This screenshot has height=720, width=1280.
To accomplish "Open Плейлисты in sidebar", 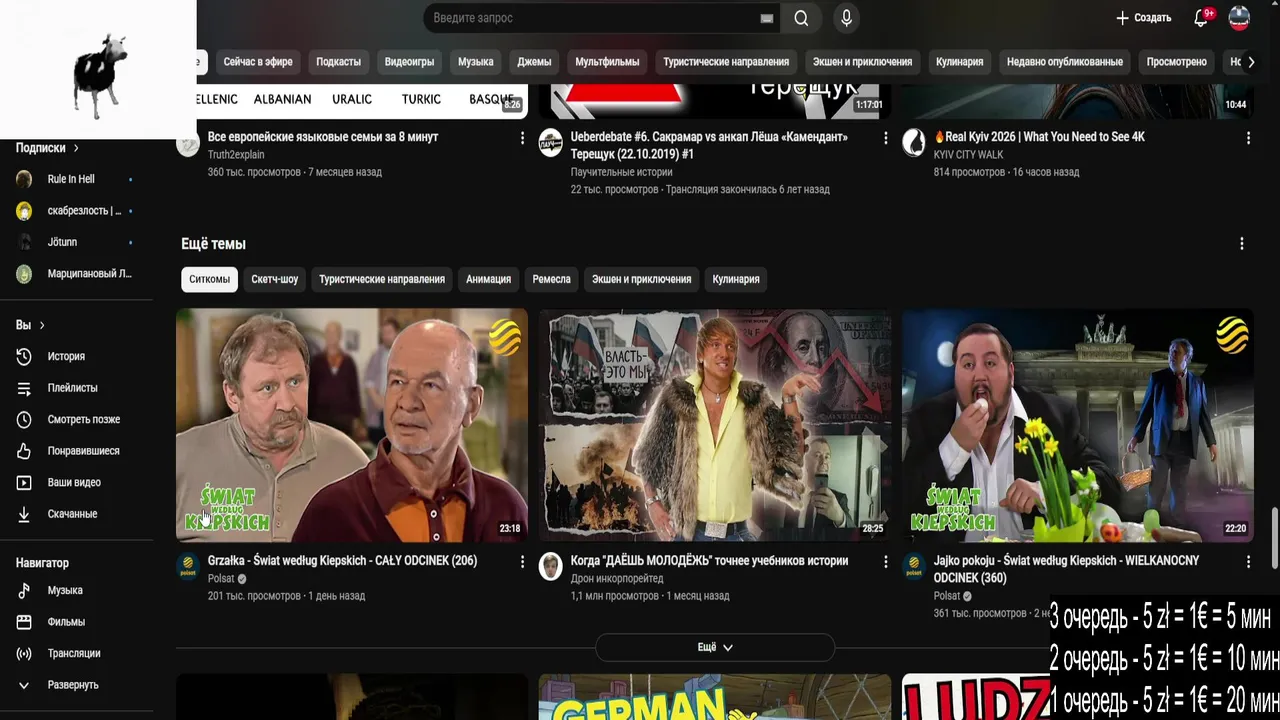I will [75, 388].
